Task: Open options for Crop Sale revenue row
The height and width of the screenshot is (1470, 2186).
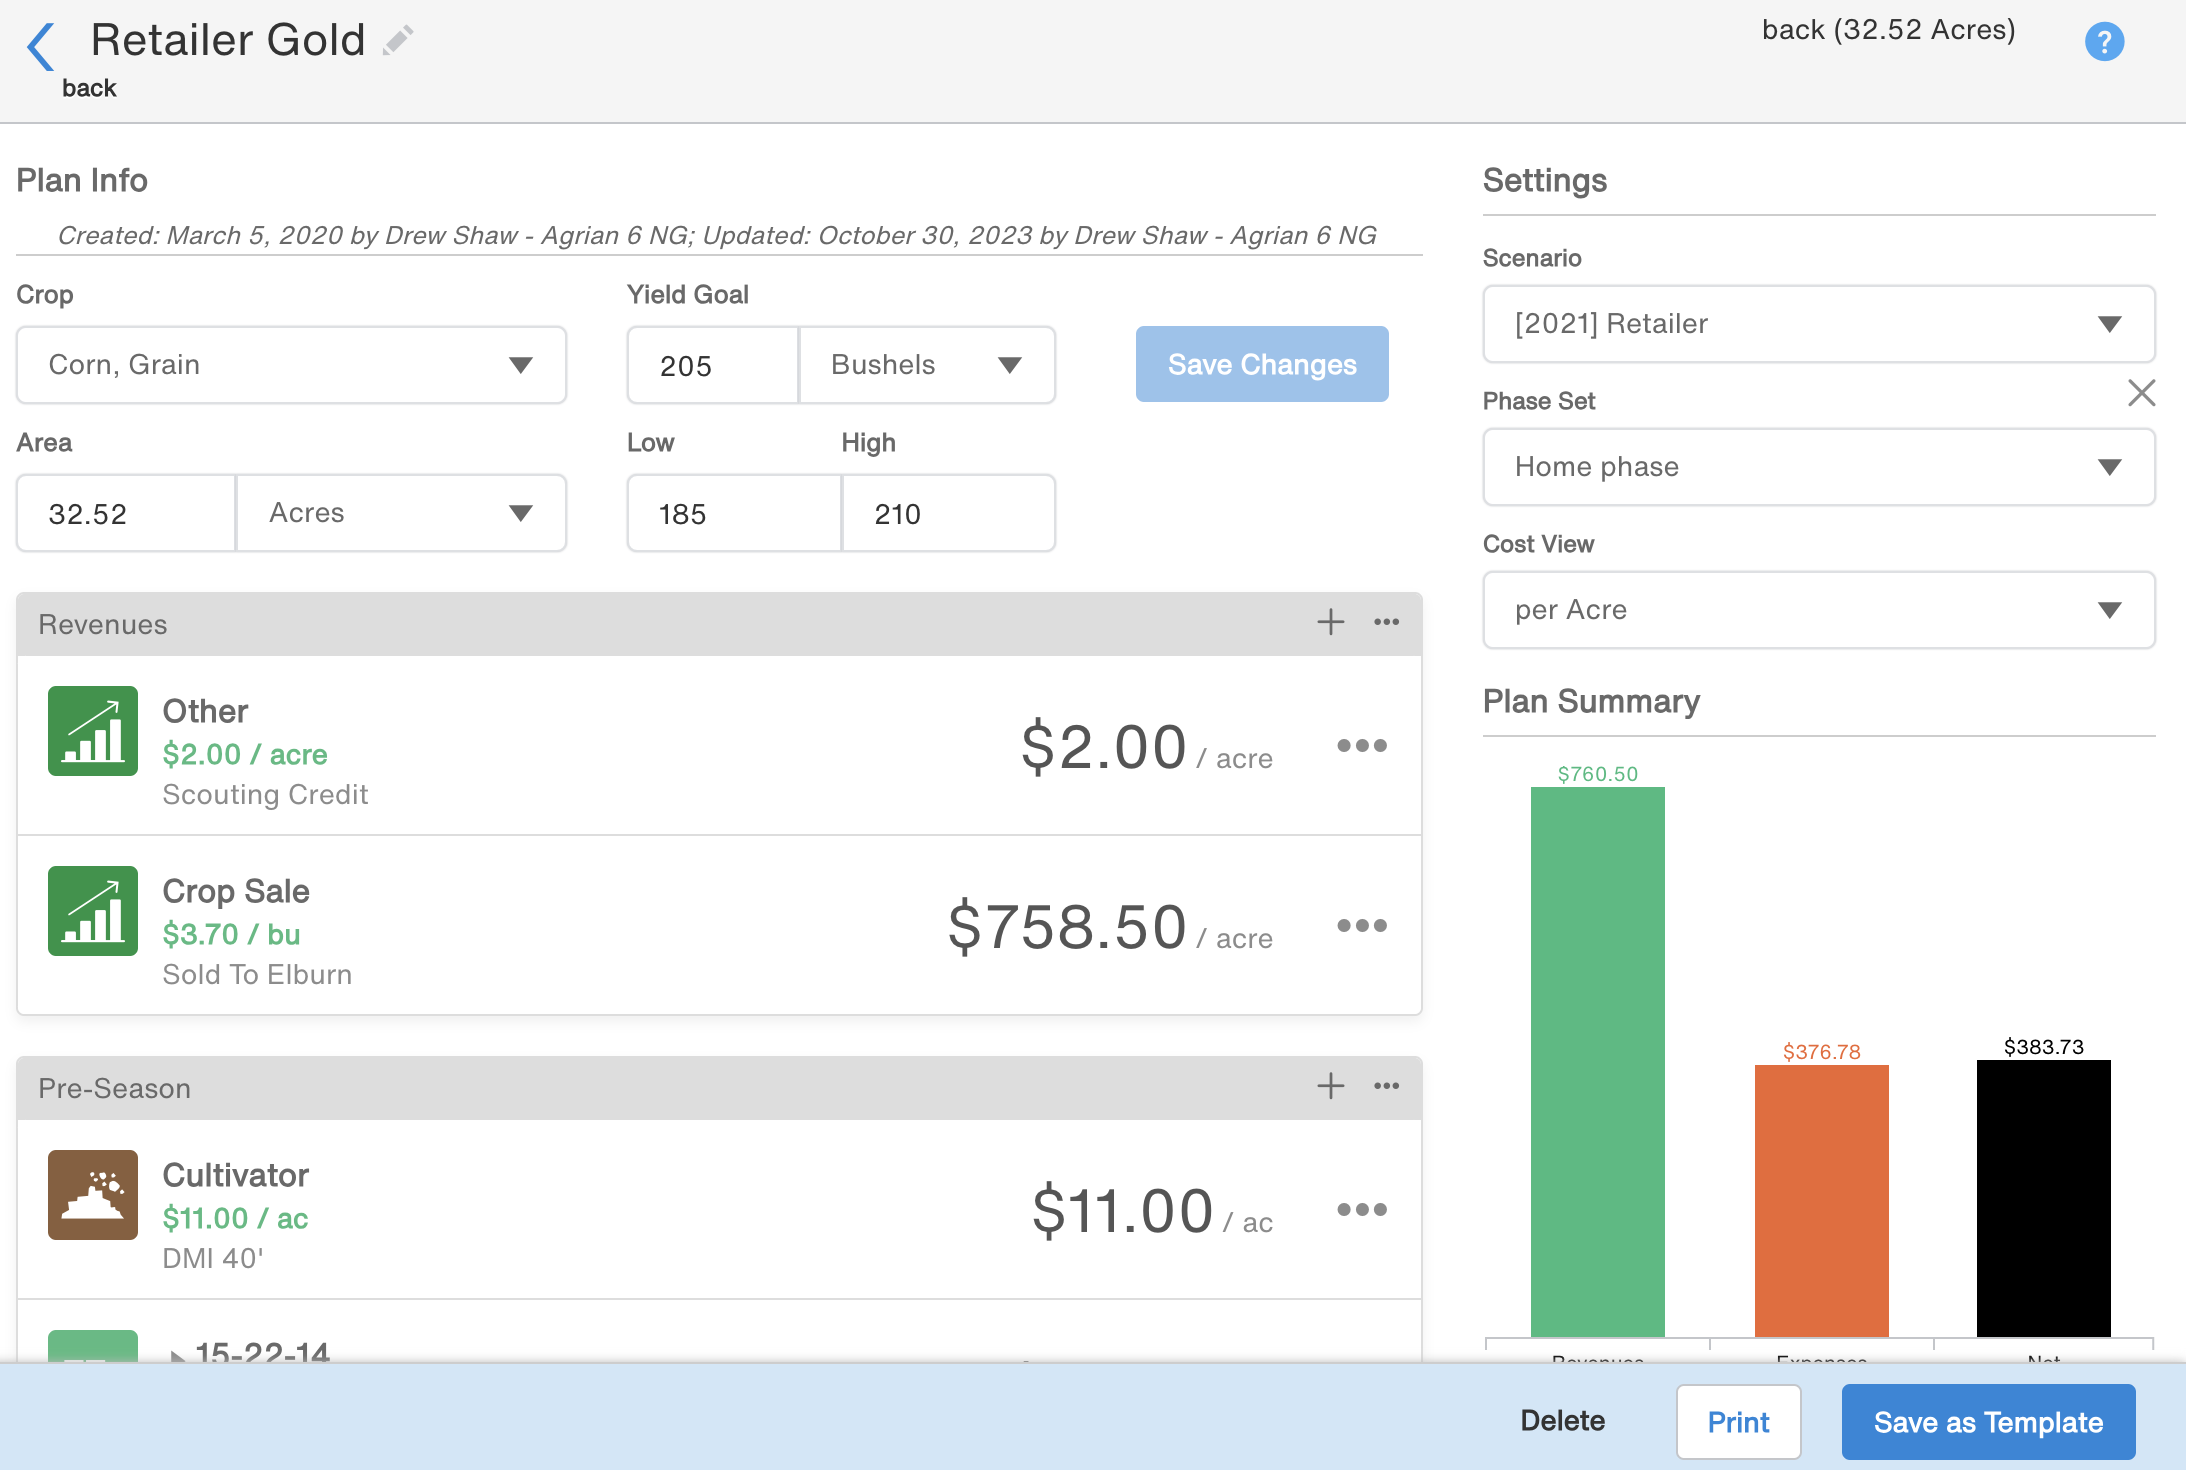Action: tap(1361, 926)
